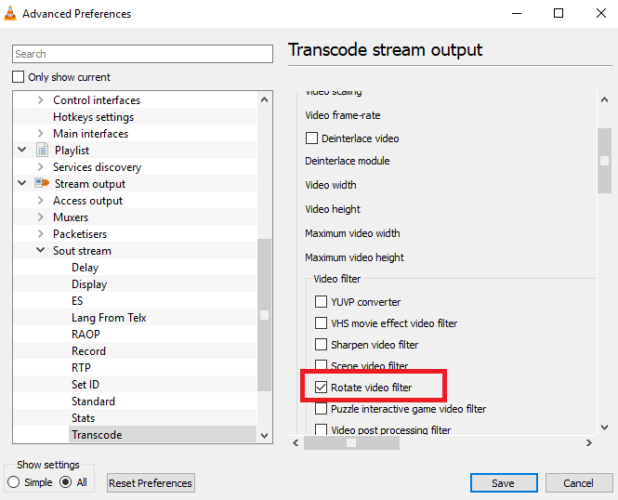This screenshot has height=500, width=618.
Task: Click the tree panel scroll up arrow
Action: [264, 100]
